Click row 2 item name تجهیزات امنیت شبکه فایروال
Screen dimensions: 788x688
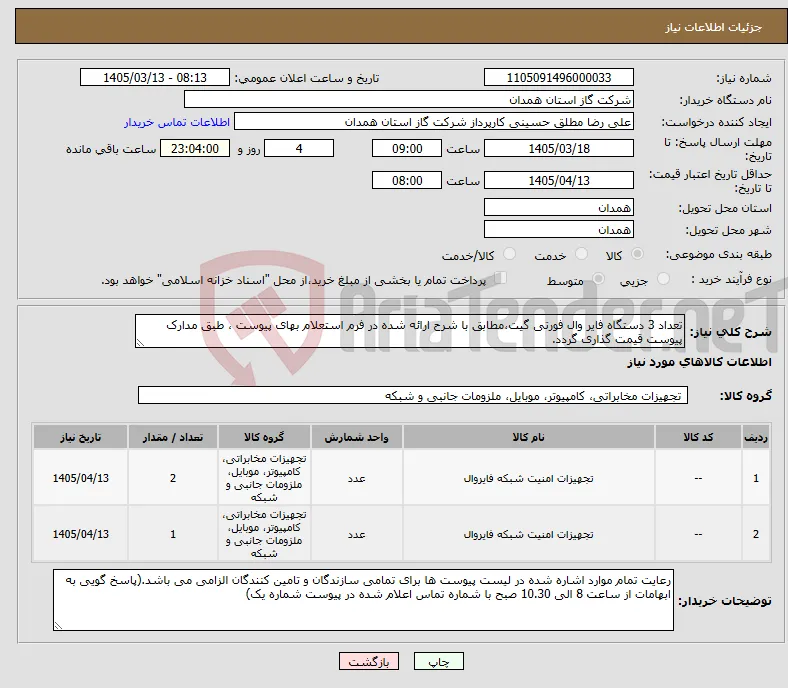tap(529, 534)
